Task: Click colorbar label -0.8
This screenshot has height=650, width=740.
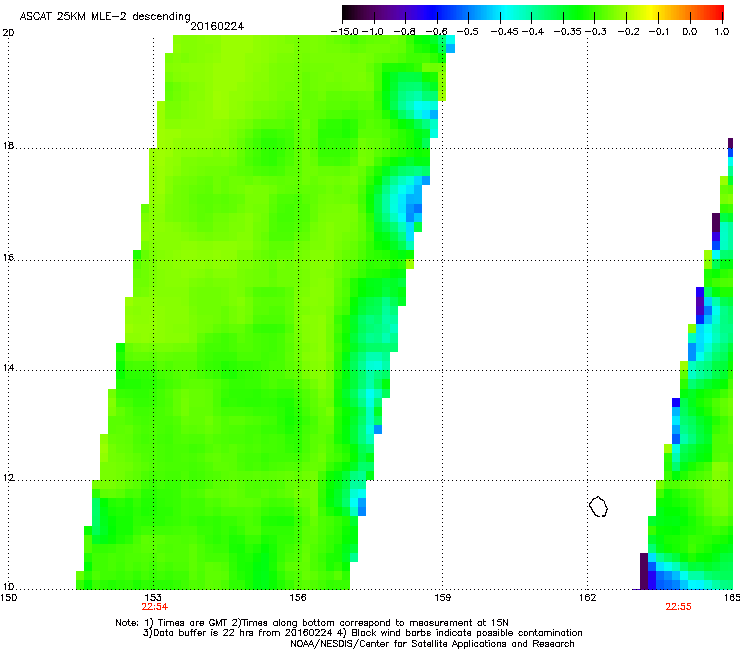Action: tap(404, 32)
